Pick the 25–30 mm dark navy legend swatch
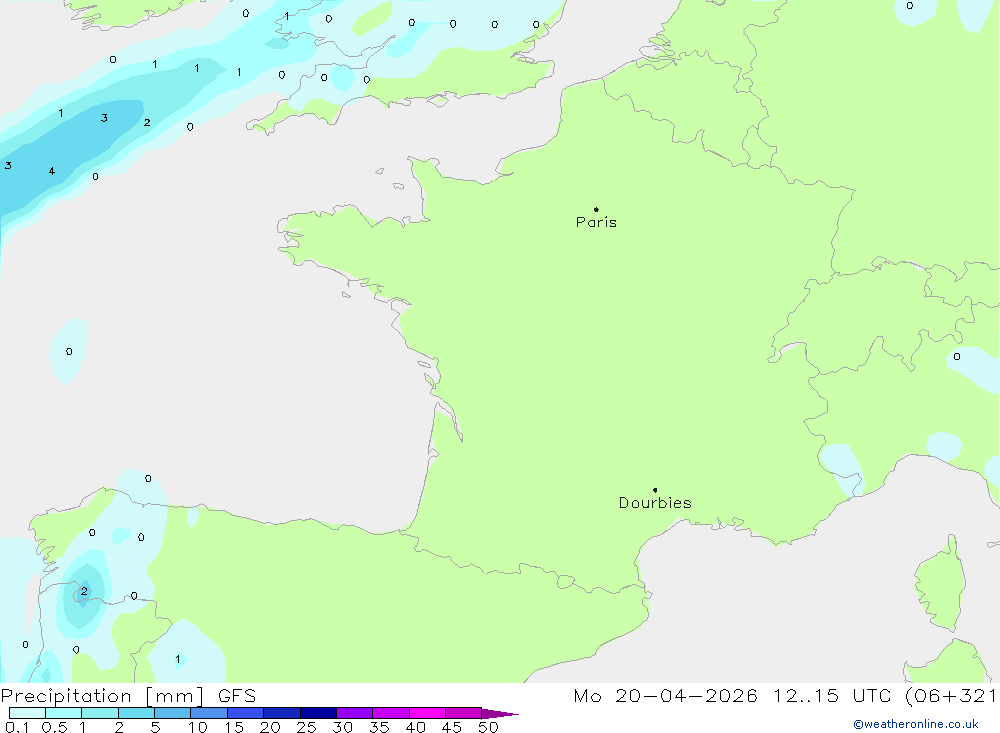Image resolution: width=1000 pixels, height=733 pixels. 318,713
